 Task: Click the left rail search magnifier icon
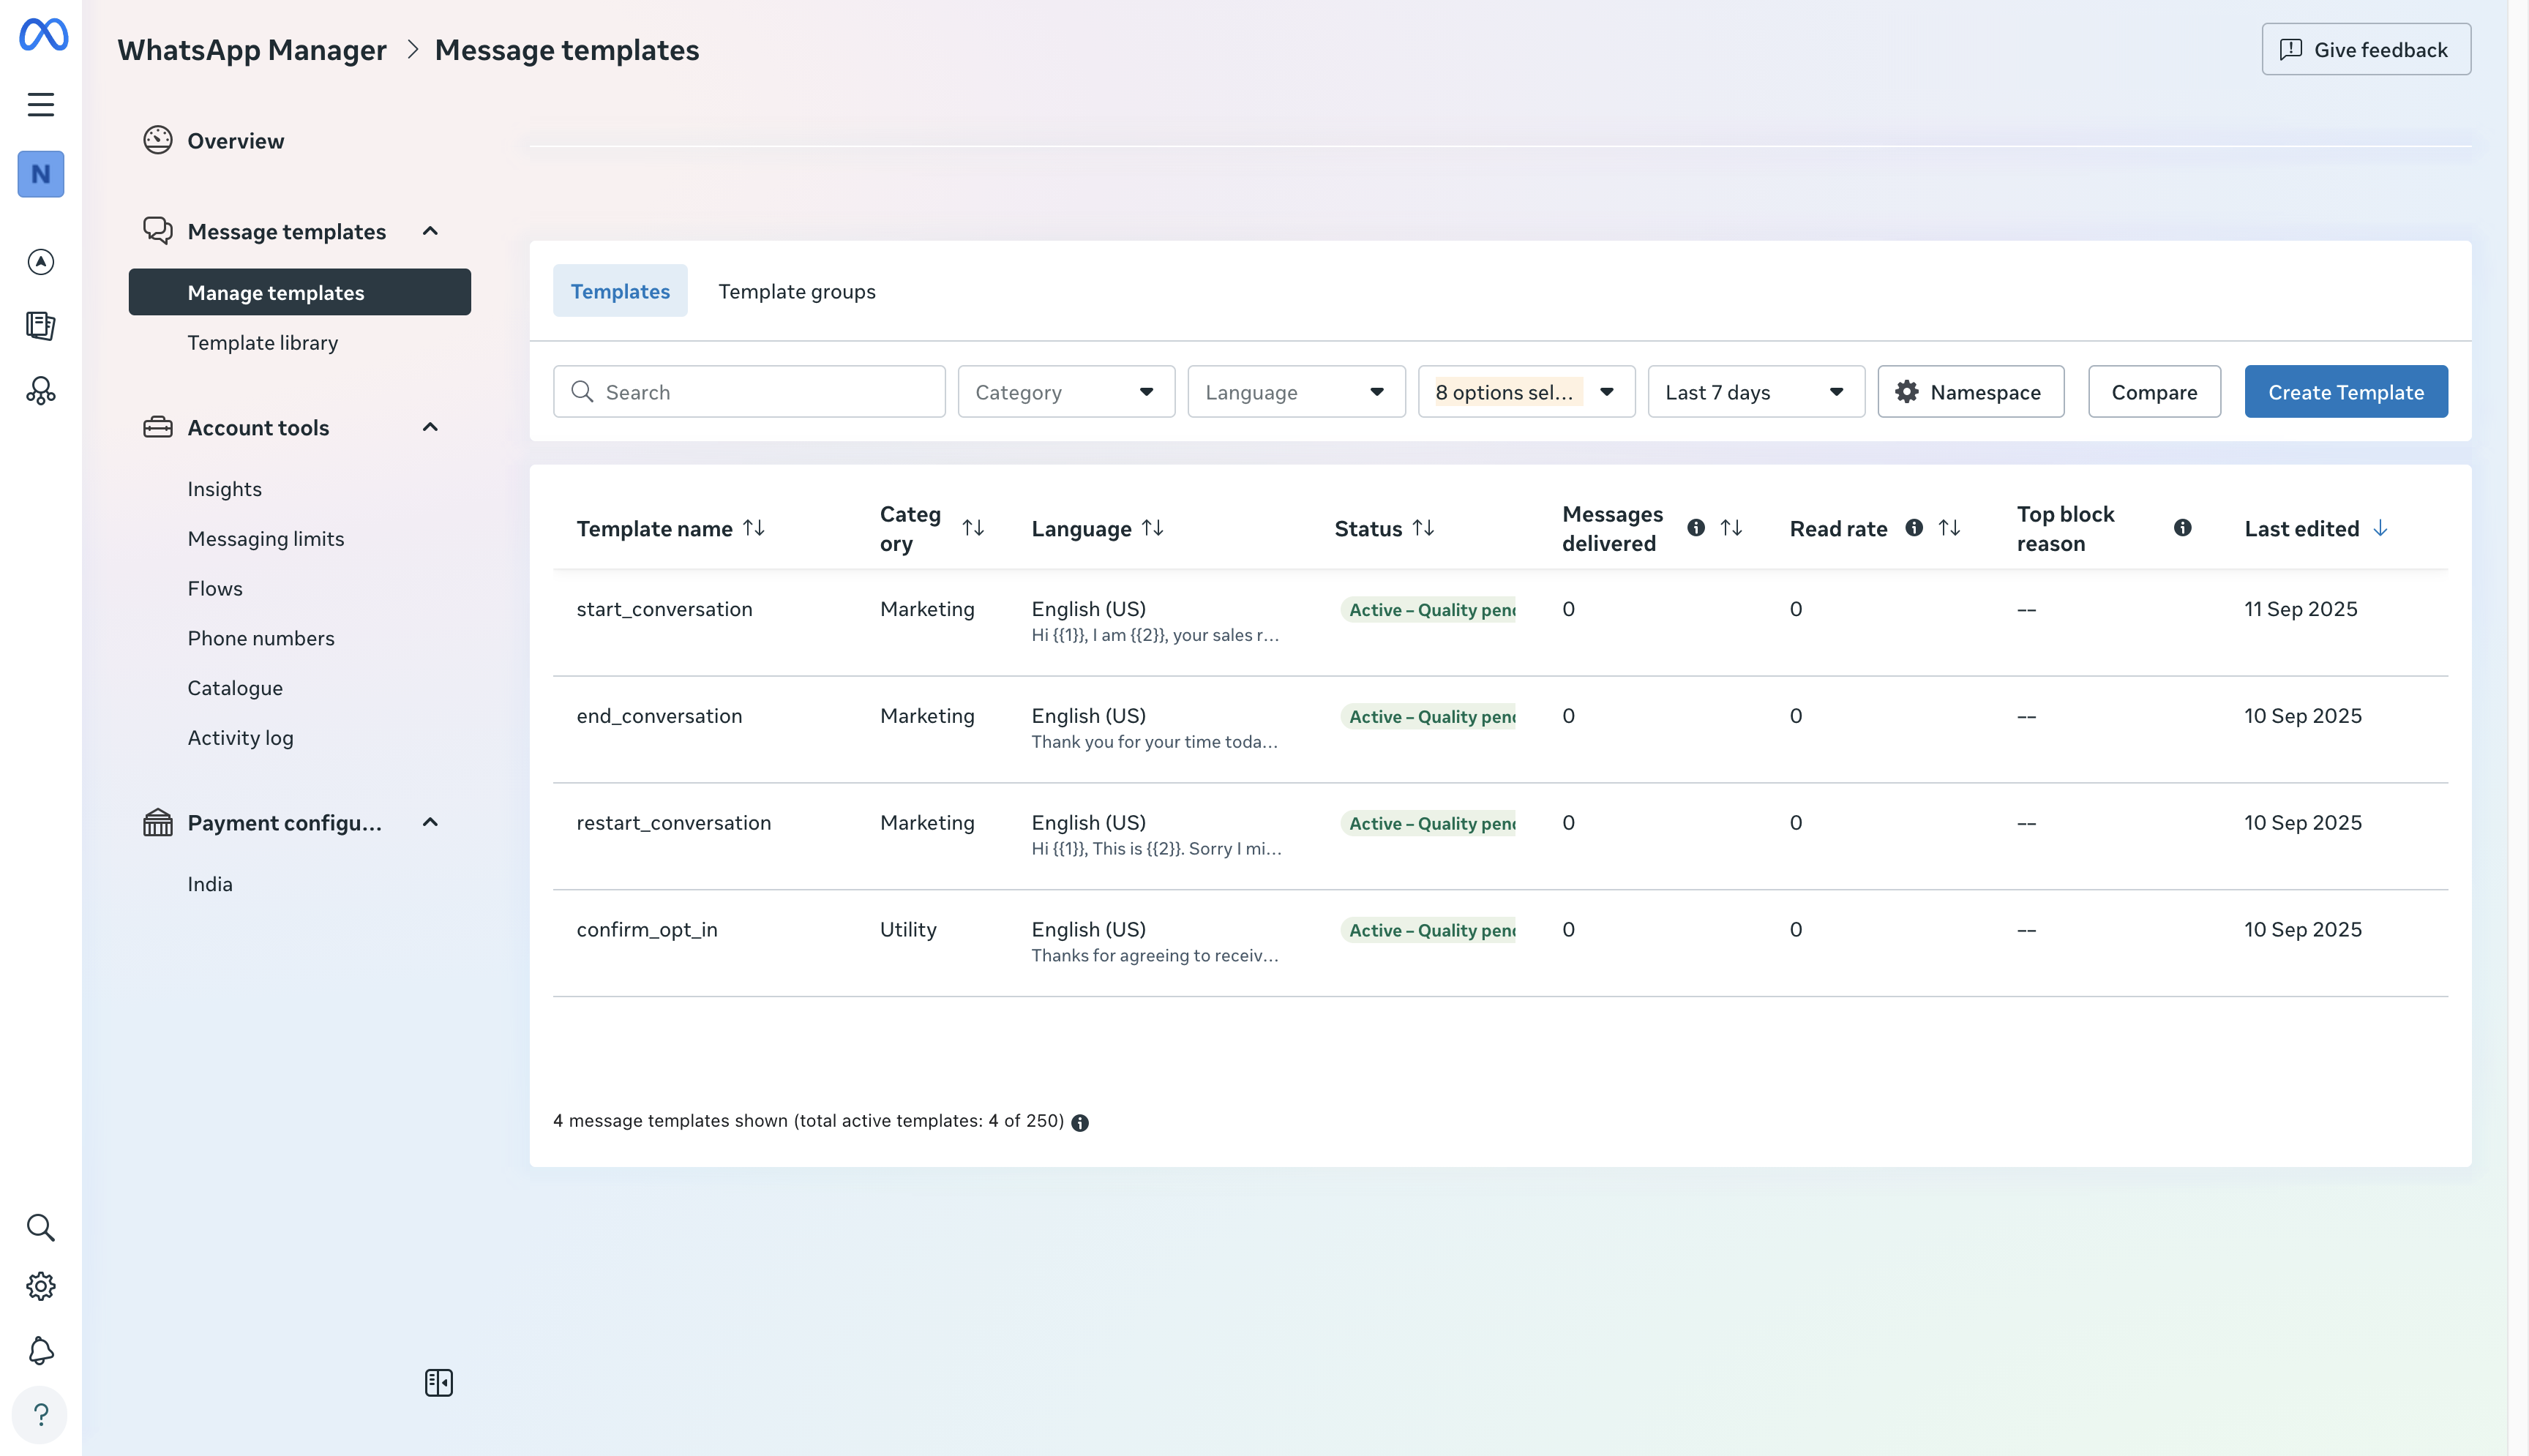coord(41,1227)
